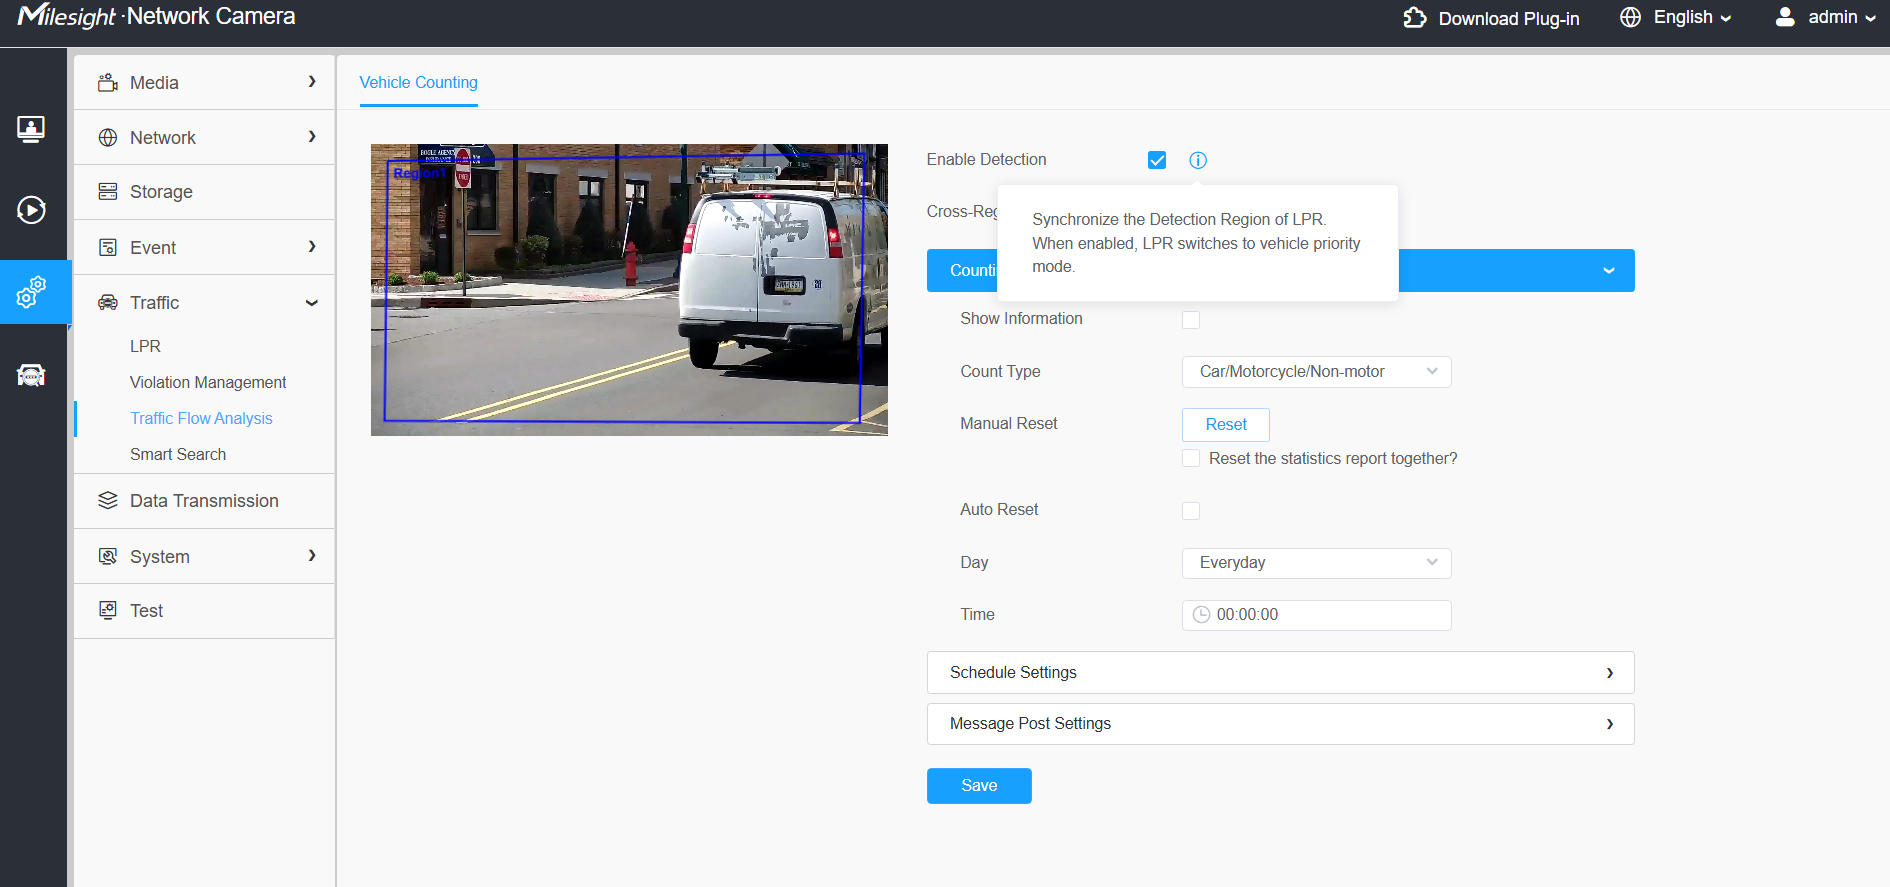Open the Day dropdown showing Everyday
This screenshot has height=887, width=1890.
(x=1316, y=563)
